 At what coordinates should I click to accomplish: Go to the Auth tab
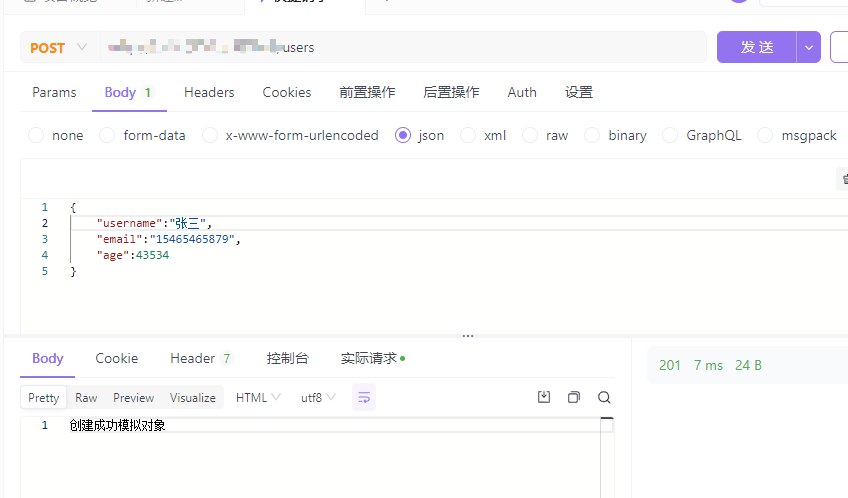(x=522, y=92)
